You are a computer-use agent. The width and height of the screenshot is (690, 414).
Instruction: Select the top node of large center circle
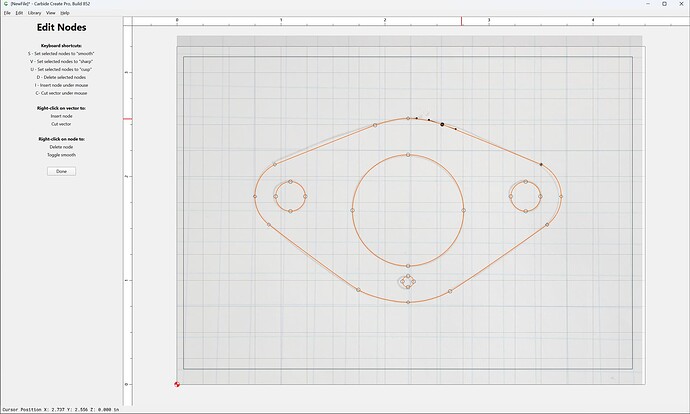[x=408, y=155]
